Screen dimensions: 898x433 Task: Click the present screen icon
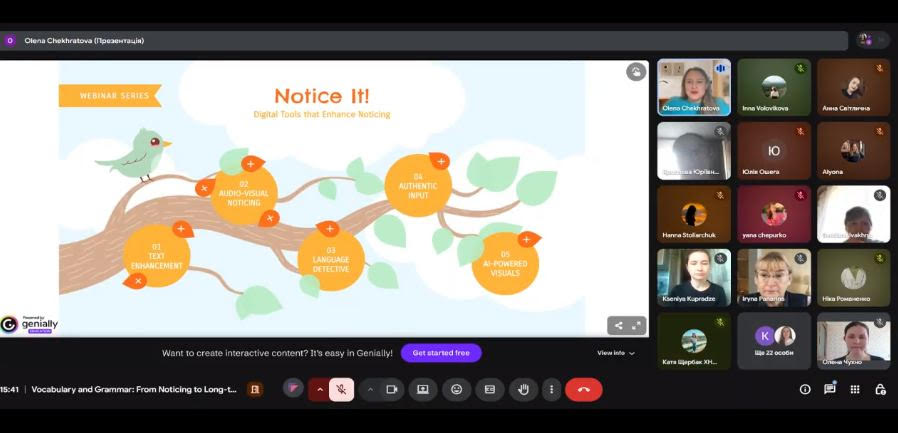[423, 389]
